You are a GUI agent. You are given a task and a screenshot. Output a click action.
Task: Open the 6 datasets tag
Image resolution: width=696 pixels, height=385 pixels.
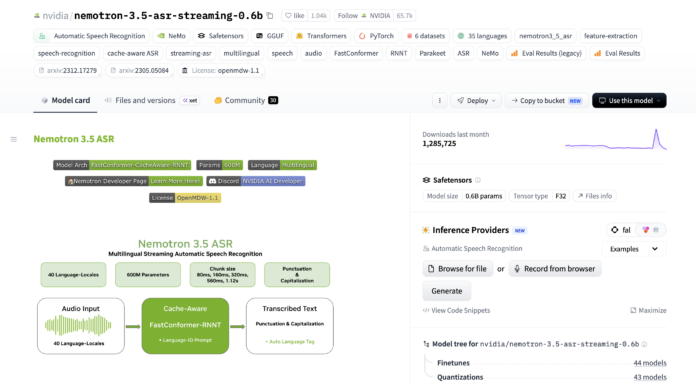tap(425, 36)
